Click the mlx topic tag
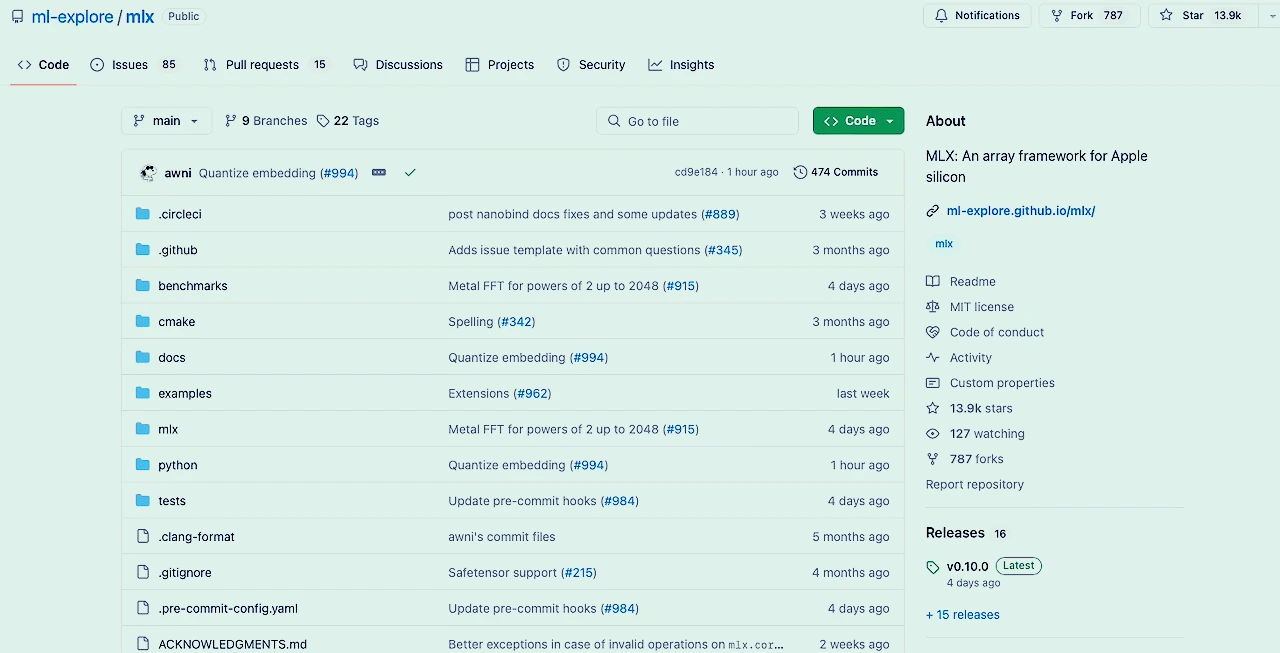Viewport: 1280px width, 653px height. [944, 244]
